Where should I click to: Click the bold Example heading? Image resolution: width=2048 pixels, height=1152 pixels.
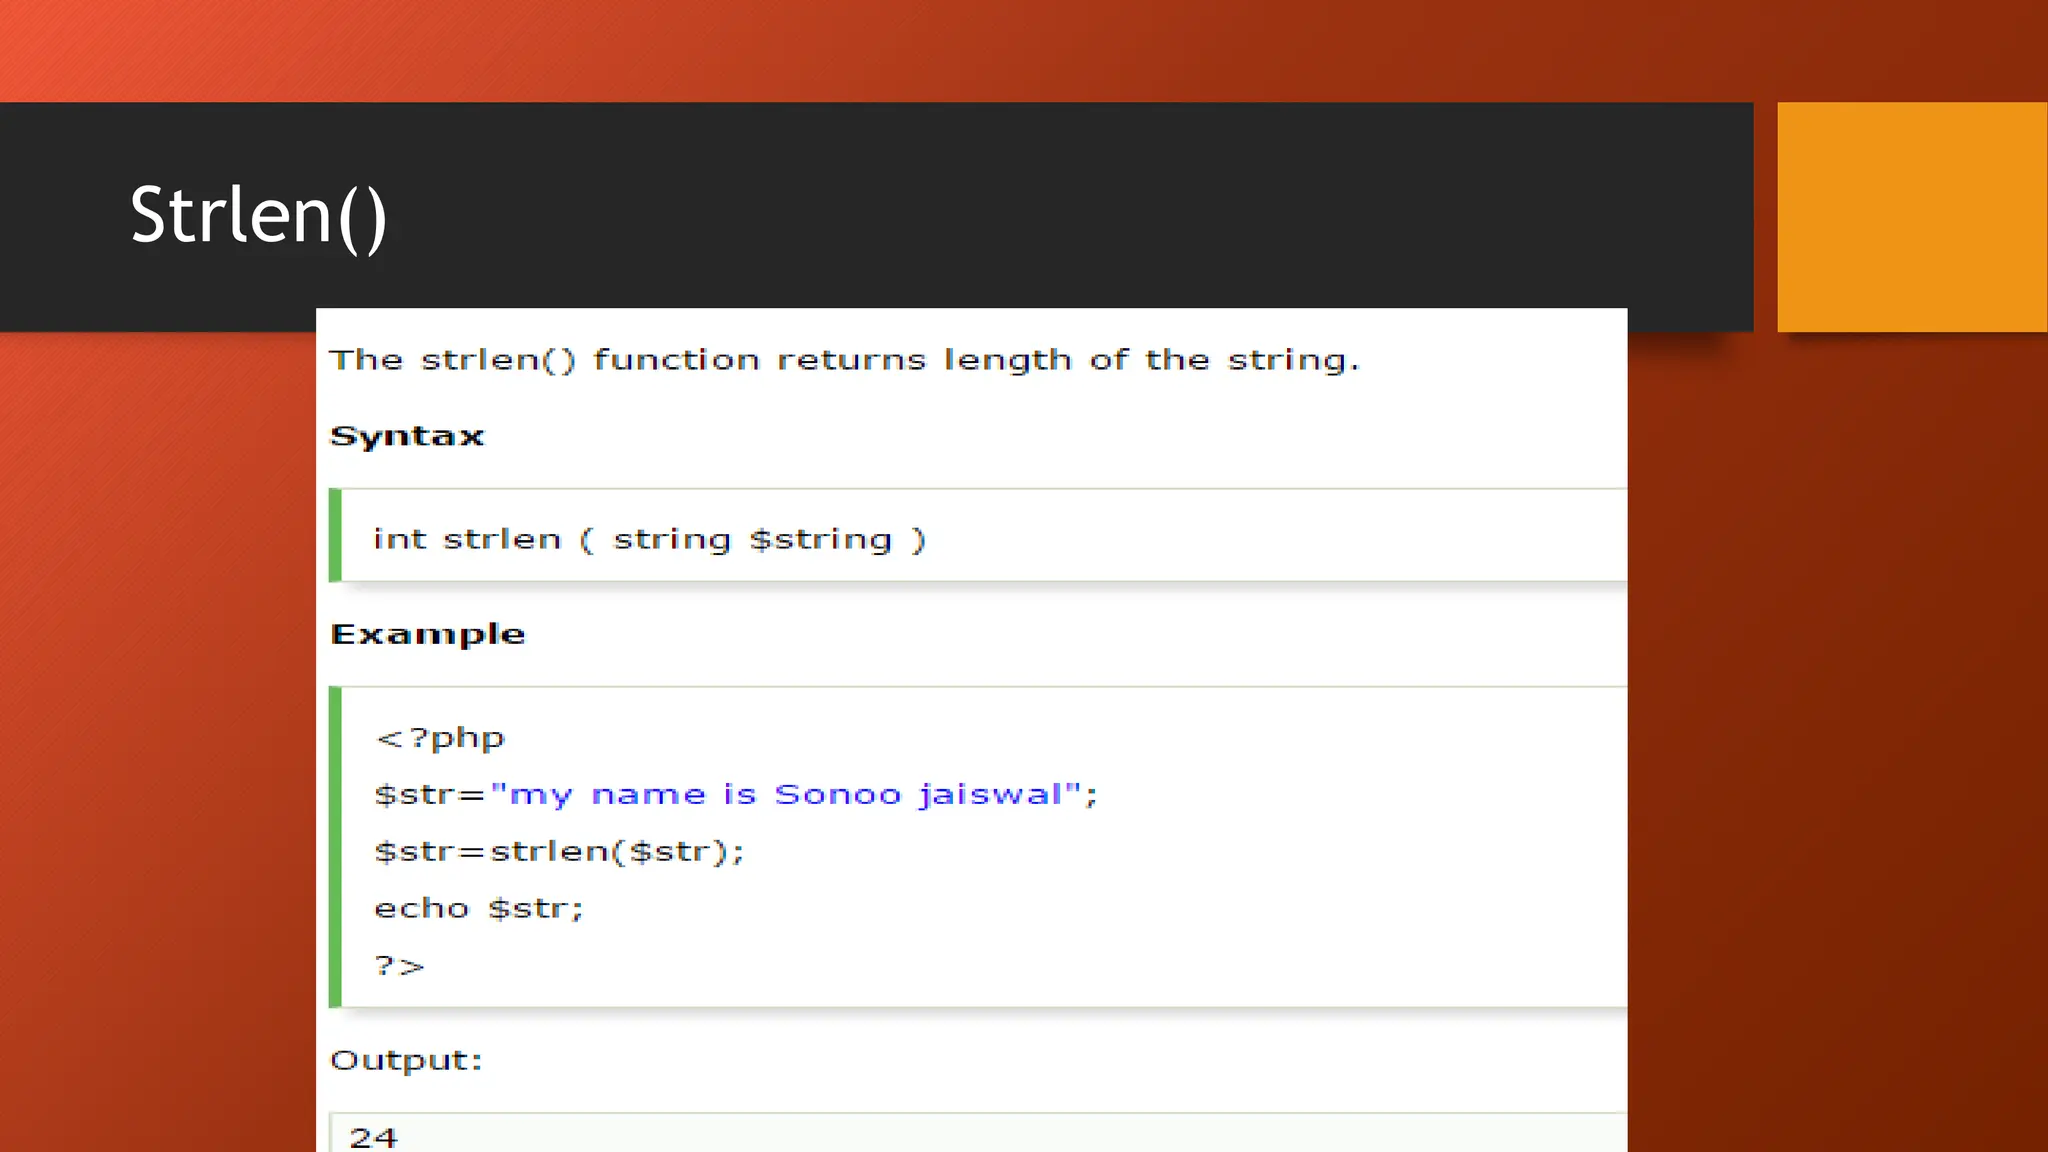coord(427,634)
